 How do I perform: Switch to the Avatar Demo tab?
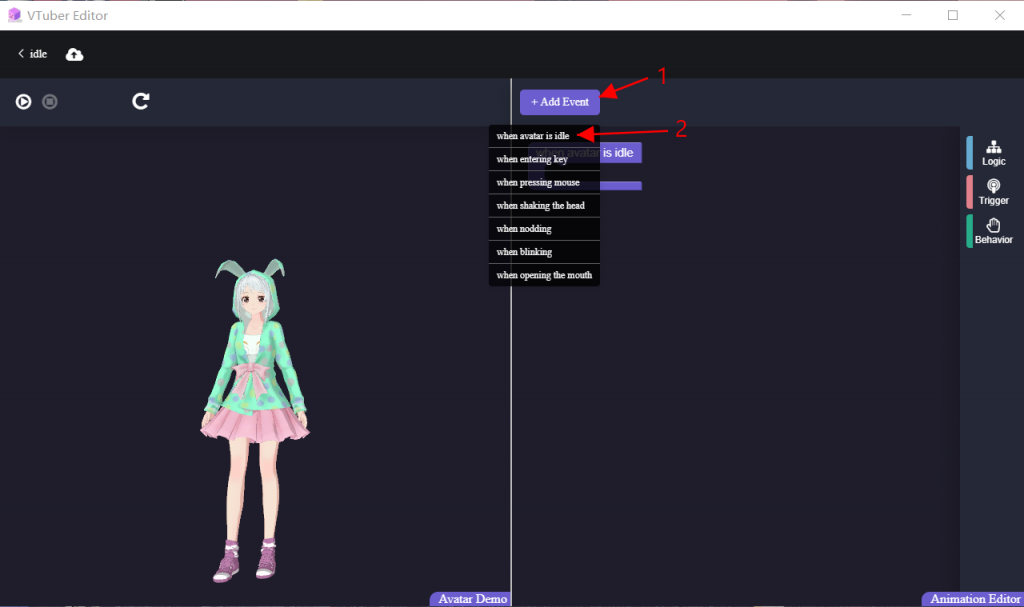coord(469,598)
